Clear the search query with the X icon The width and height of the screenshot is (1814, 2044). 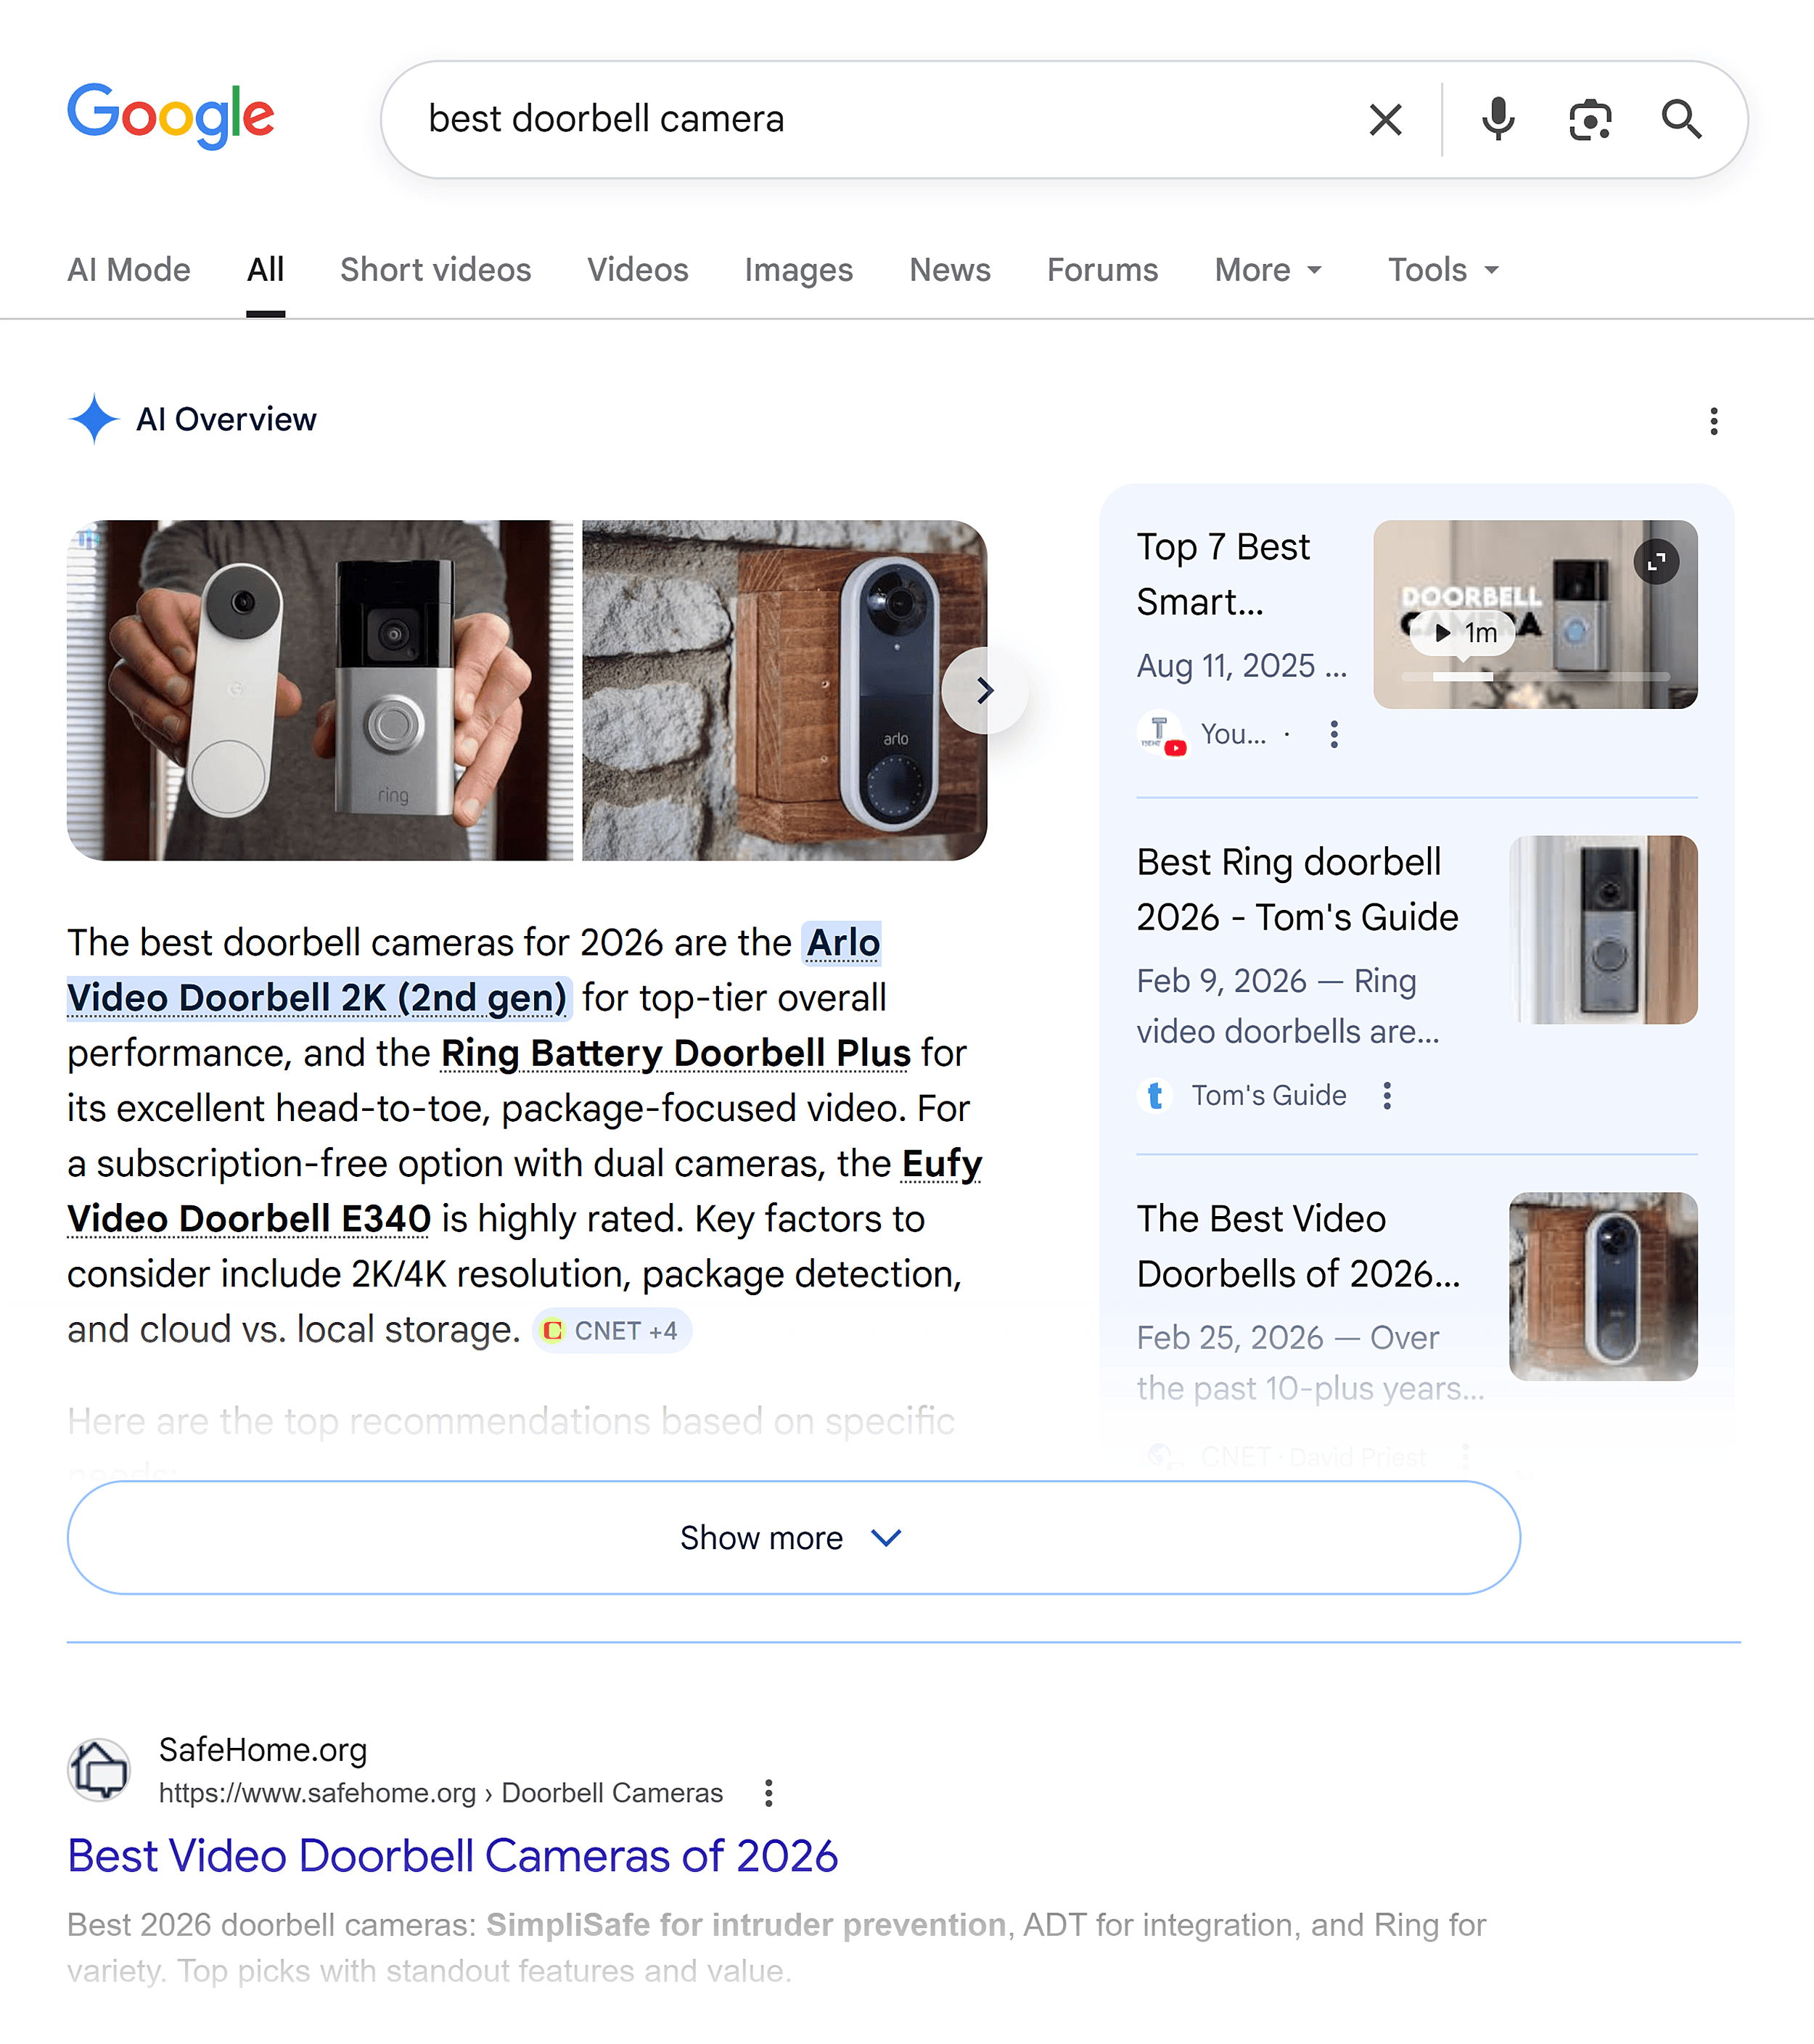point(1385,119)
